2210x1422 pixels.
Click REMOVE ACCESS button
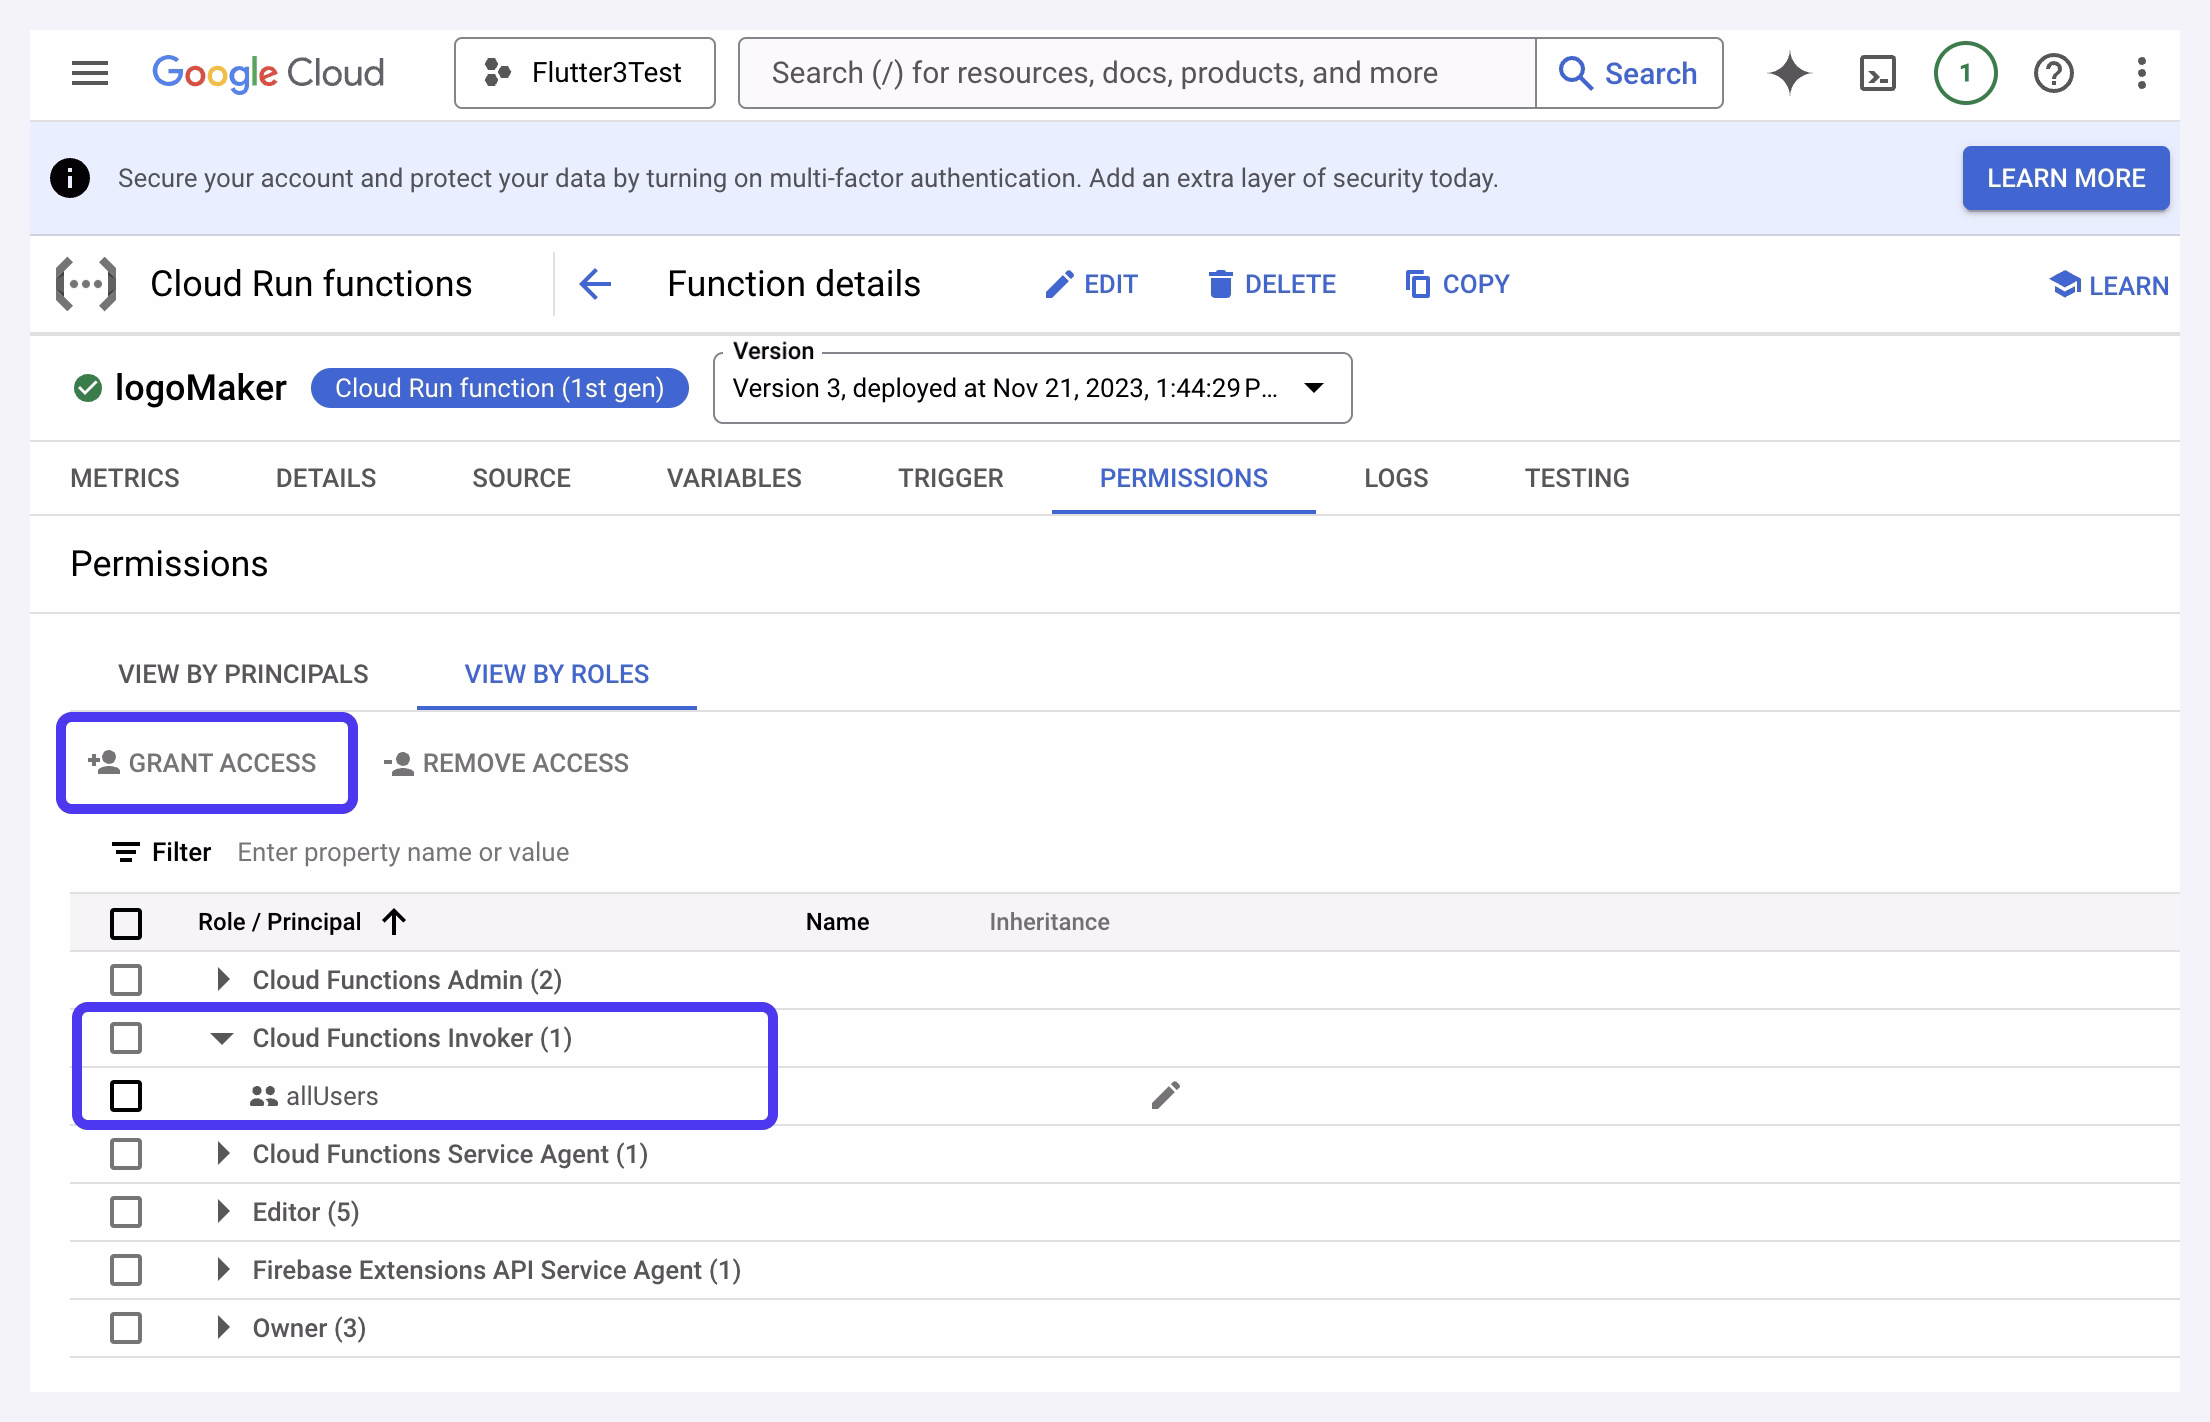[x=506, y=763]
